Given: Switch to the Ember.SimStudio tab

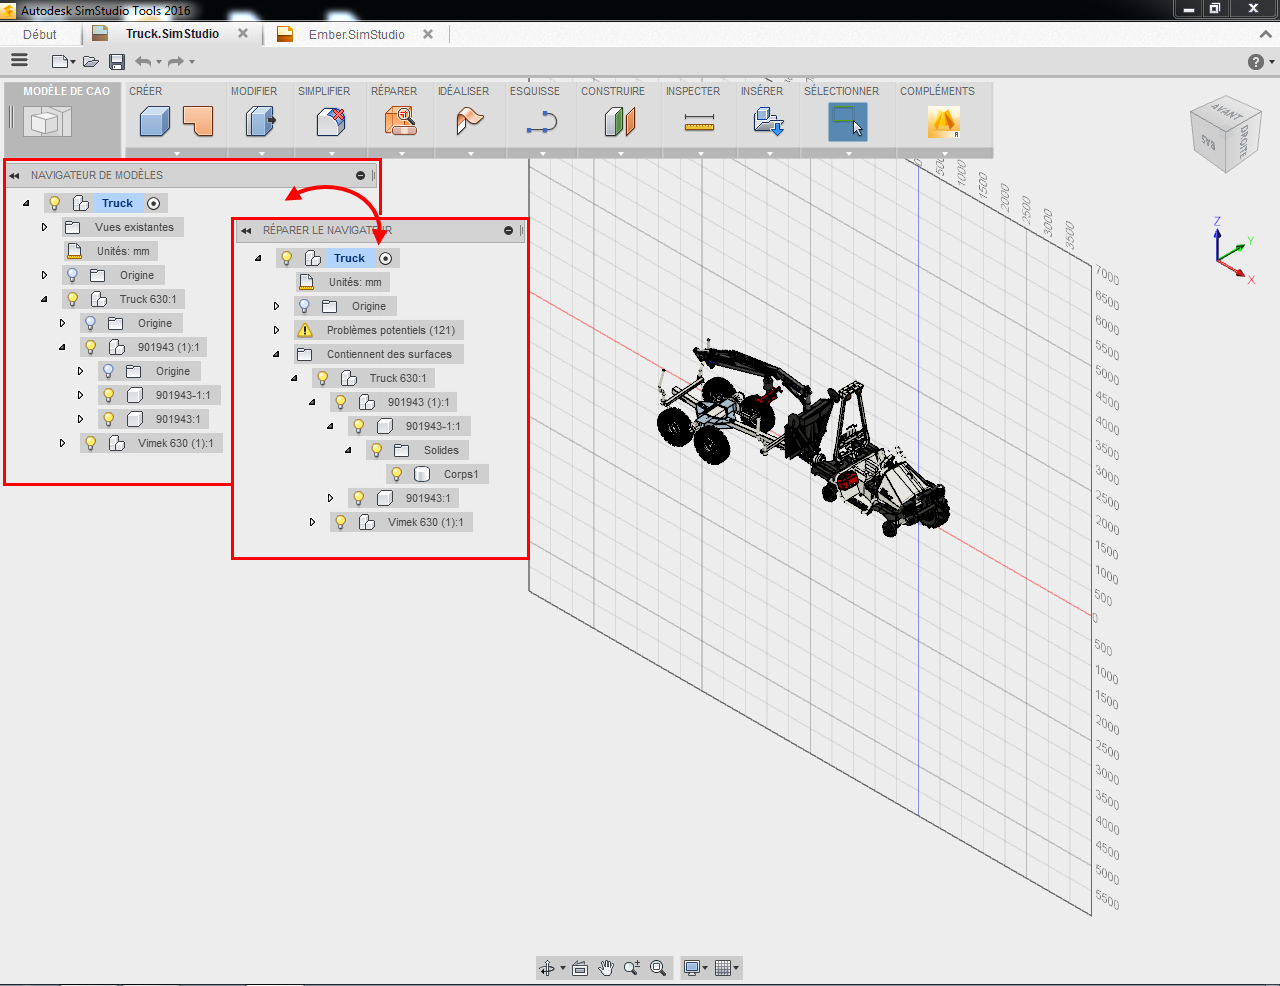Looking at the screenshot, I should pyautogui.click(x=357, y=34).
